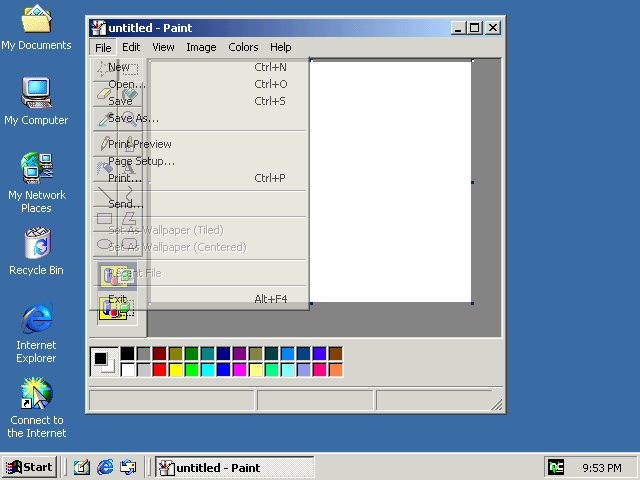Choose Page Setup... menu entry
640x480 pixels.
199,161
